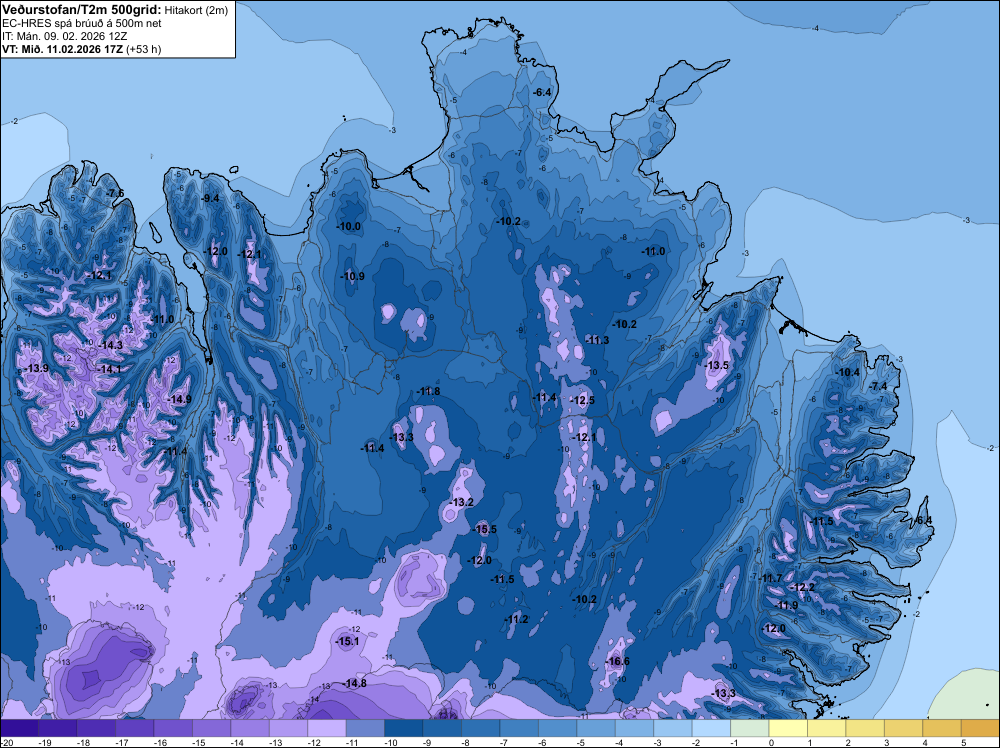Click the -9.4 temperature label
The width and height of the screenshot is (1000, 748).
(210, 198)
